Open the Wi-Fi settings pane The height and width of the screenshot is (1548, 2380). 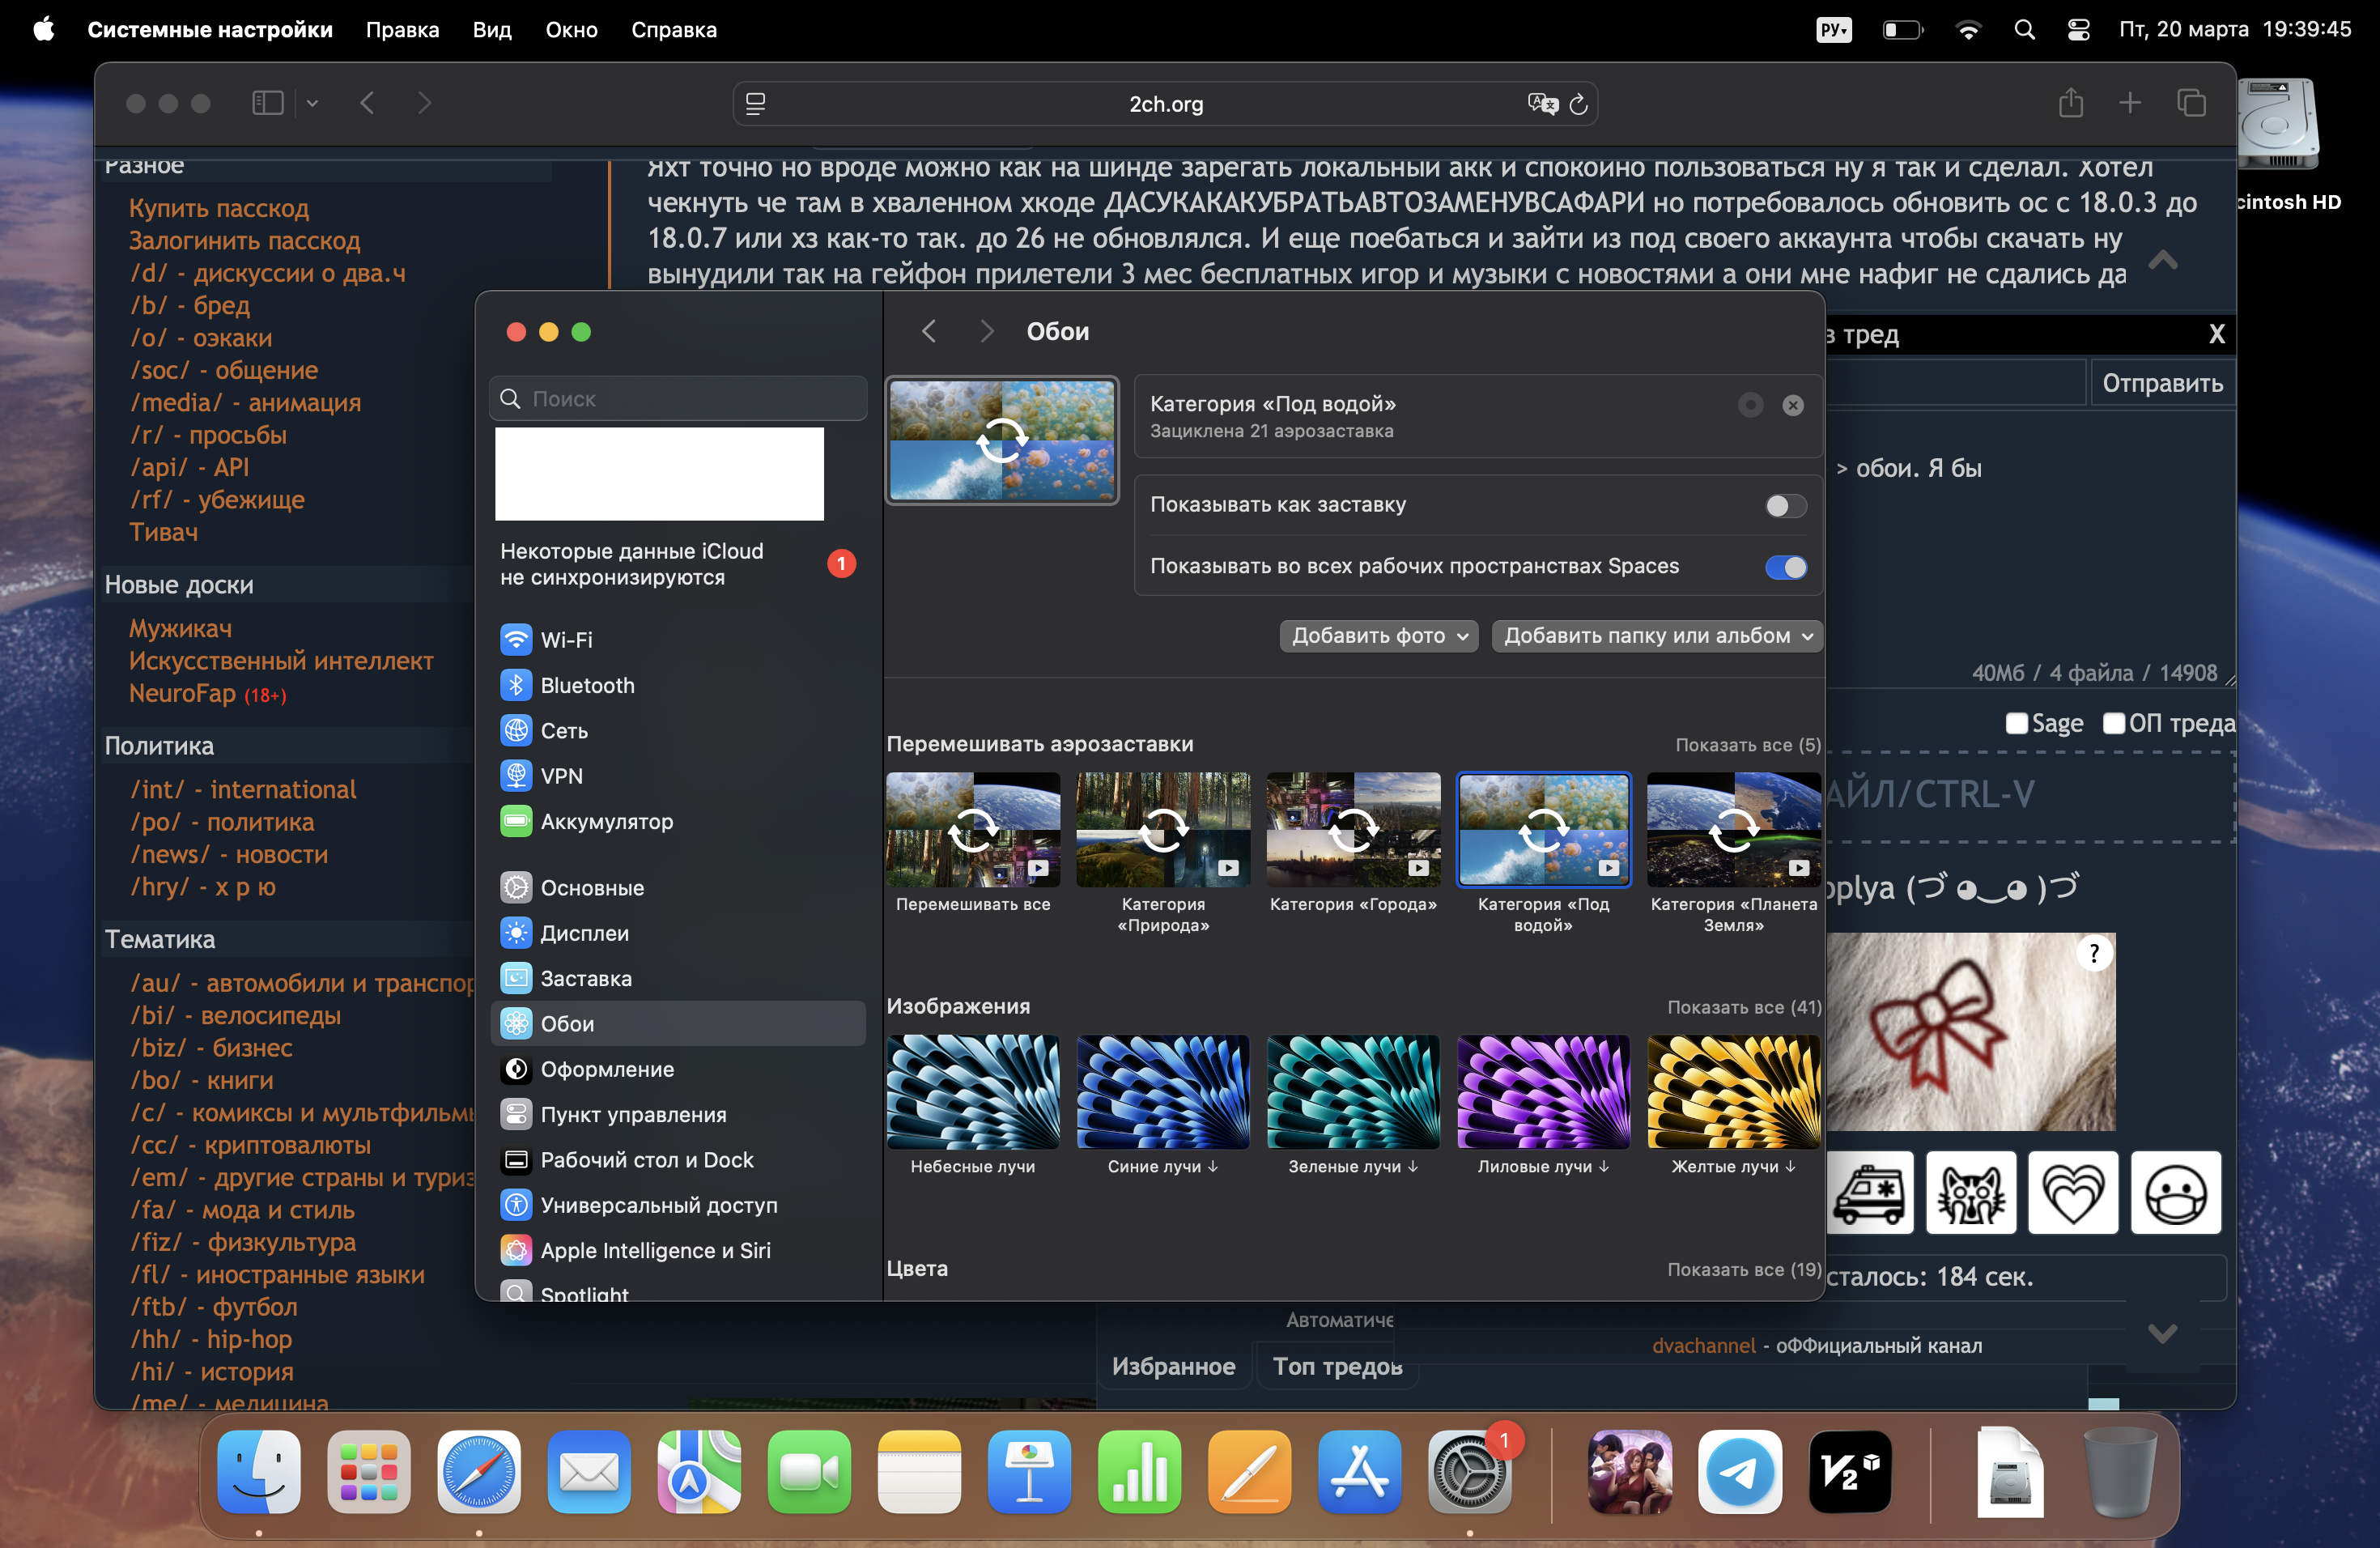pos(566,639)
